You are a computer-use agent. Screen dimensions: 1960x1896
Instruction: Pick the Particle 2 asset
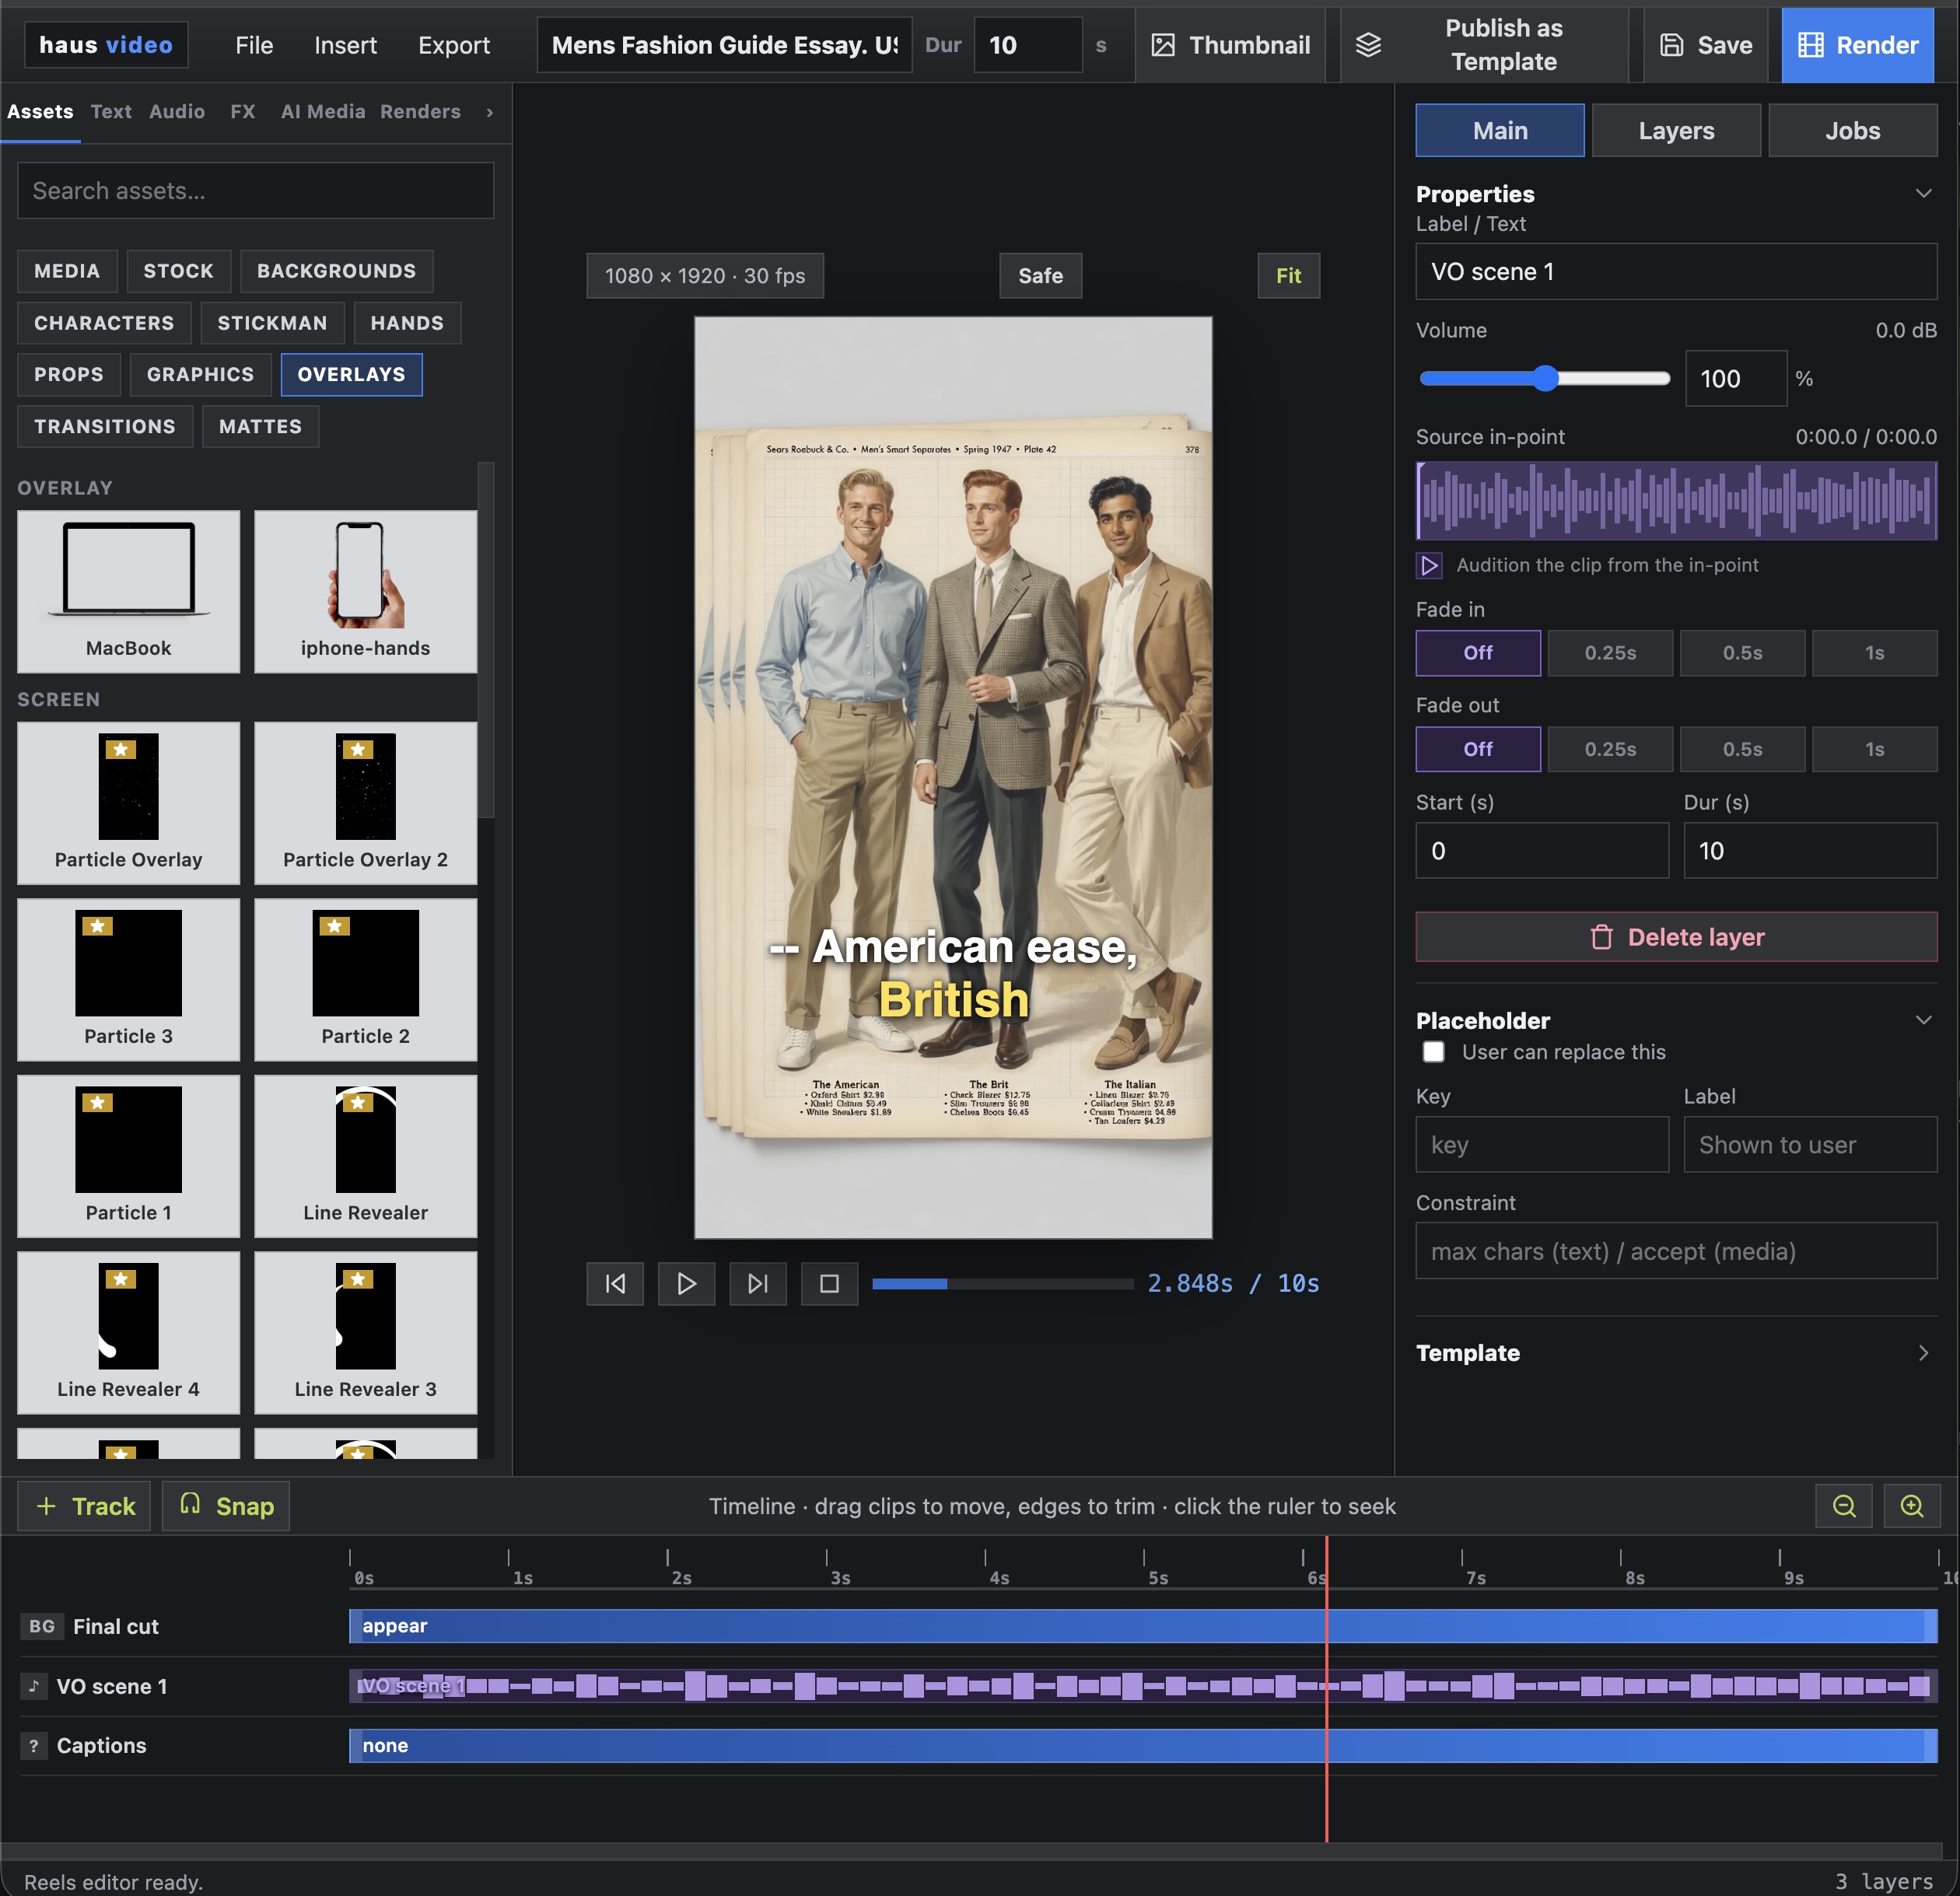tap(366, 980)
